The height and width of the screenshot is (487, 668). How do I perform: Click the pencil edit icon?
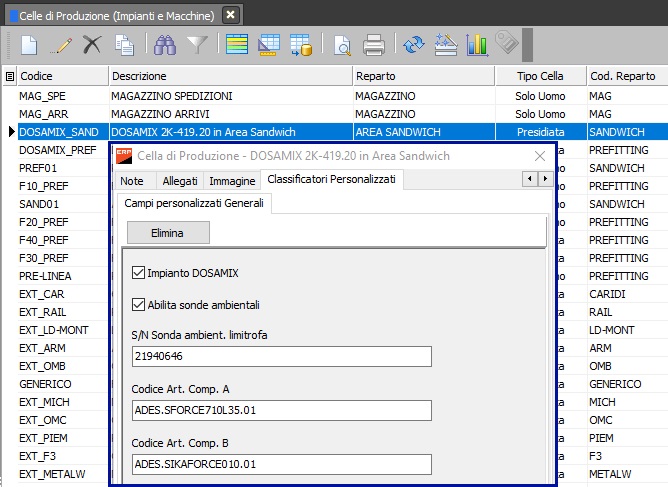(61, 45)
